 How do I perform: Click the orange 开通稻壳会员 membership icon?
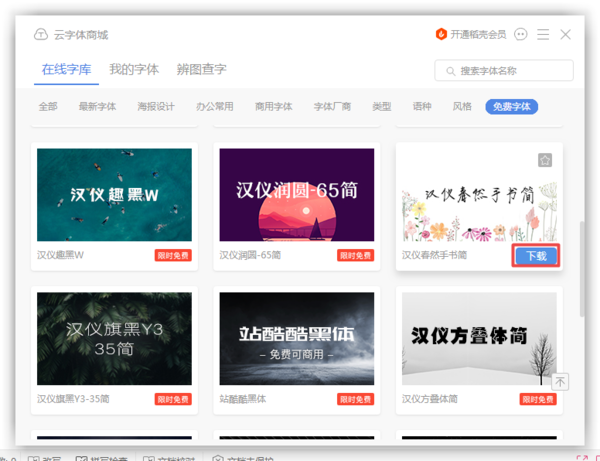click(x=442, y=34)
